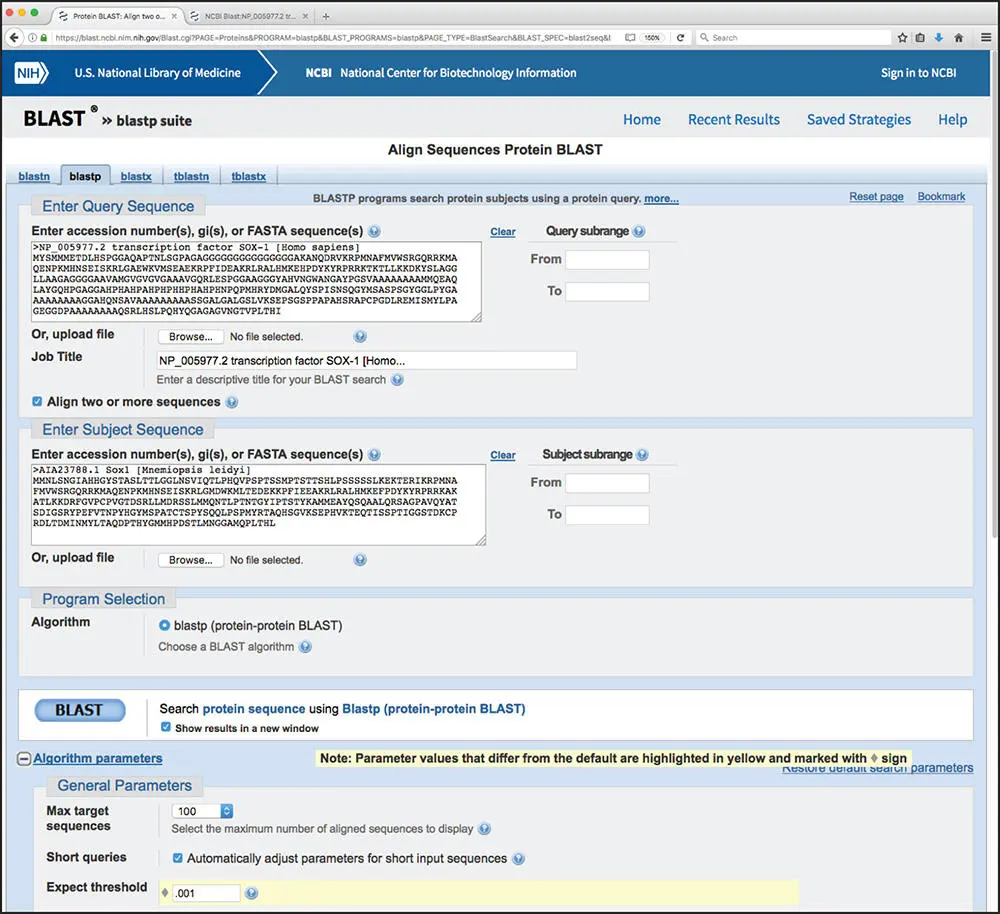Click help icon beside subject upload file

click(x=360, y=559)
